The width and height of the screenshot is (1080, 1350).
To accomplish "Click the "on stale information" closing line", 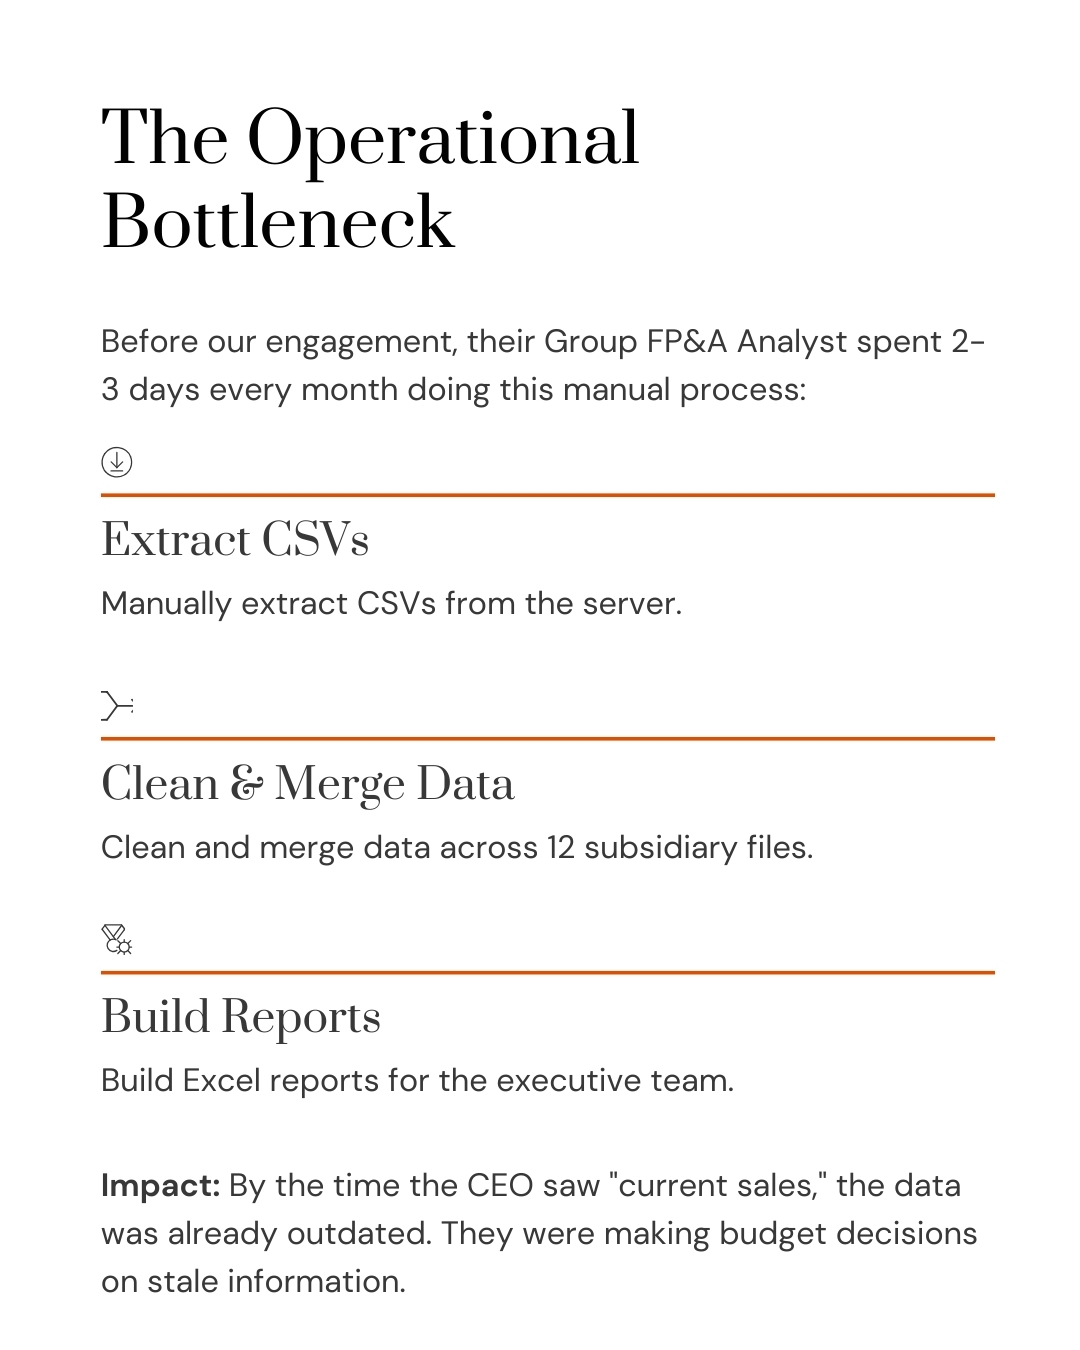I will coord(253,1282).
